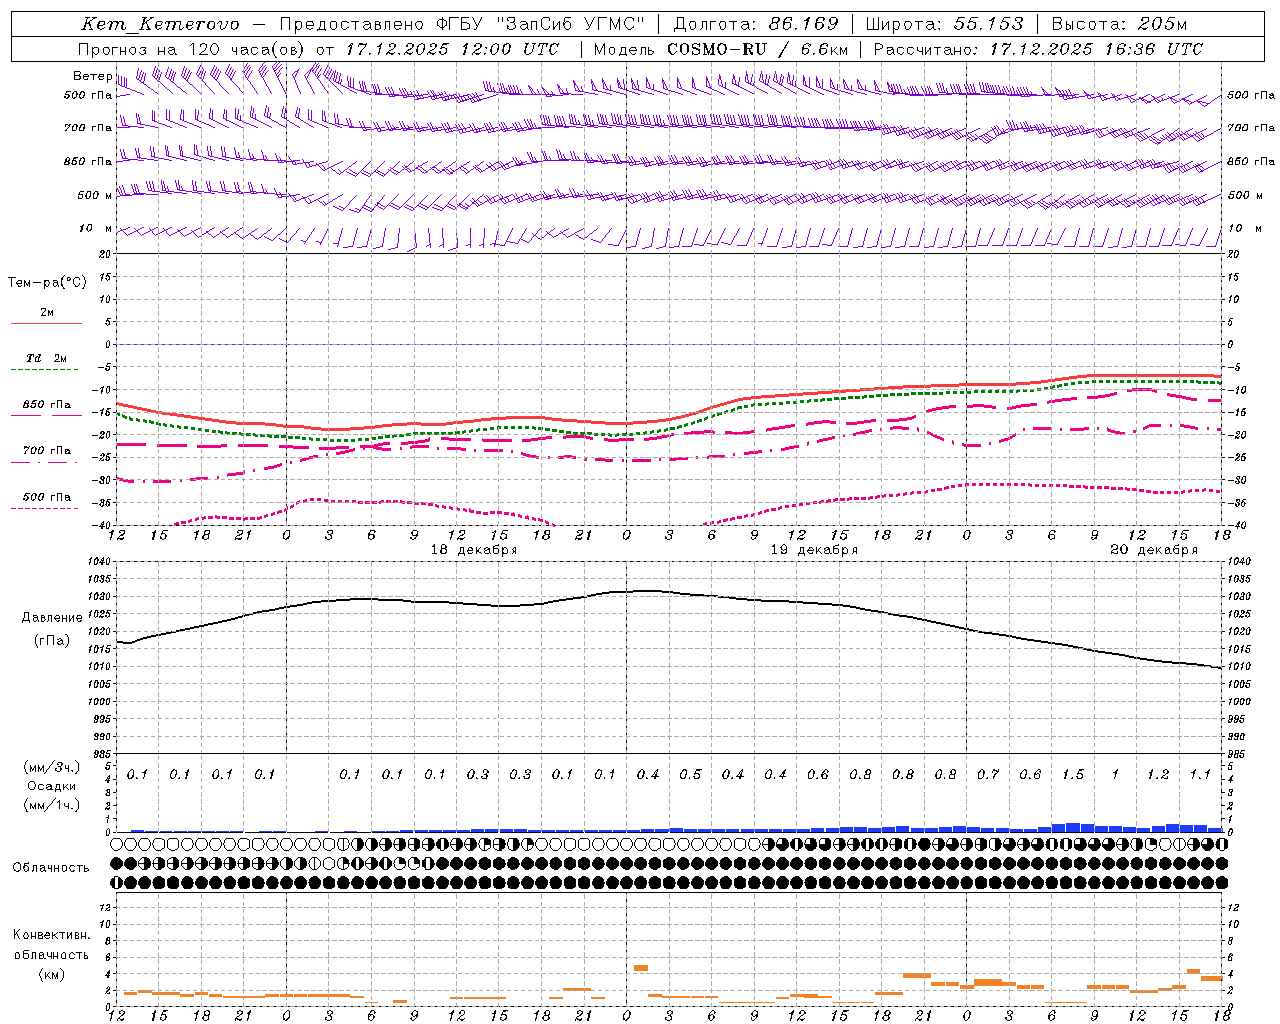Image resolution: width=1280 pixels, height=1024 pixels.
Task: Click the forecast start time 17.12.2025 12:00 UTC
Action: pos(452,49)
